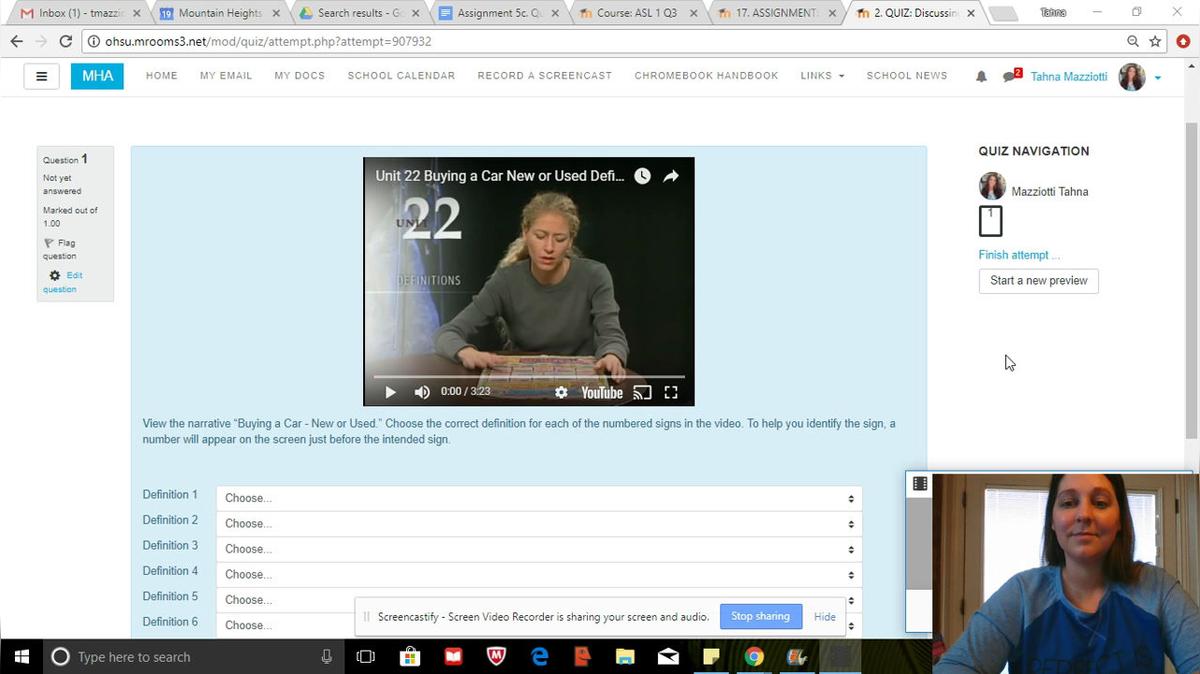Mute the video volume speaker icon
This screenshot has width=1200, height=674.
coord(422,392)
